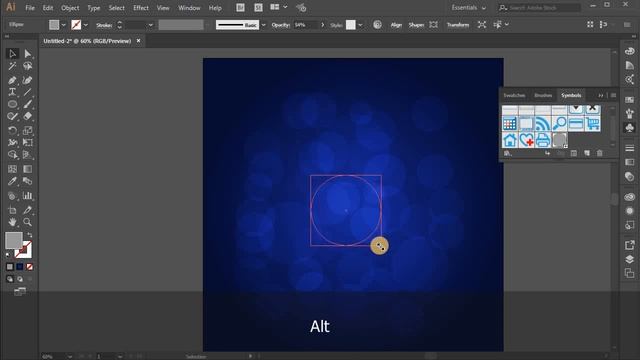Change the screen mode button
Viewport: 640px width, 360px height.
[x=20, y=291]
